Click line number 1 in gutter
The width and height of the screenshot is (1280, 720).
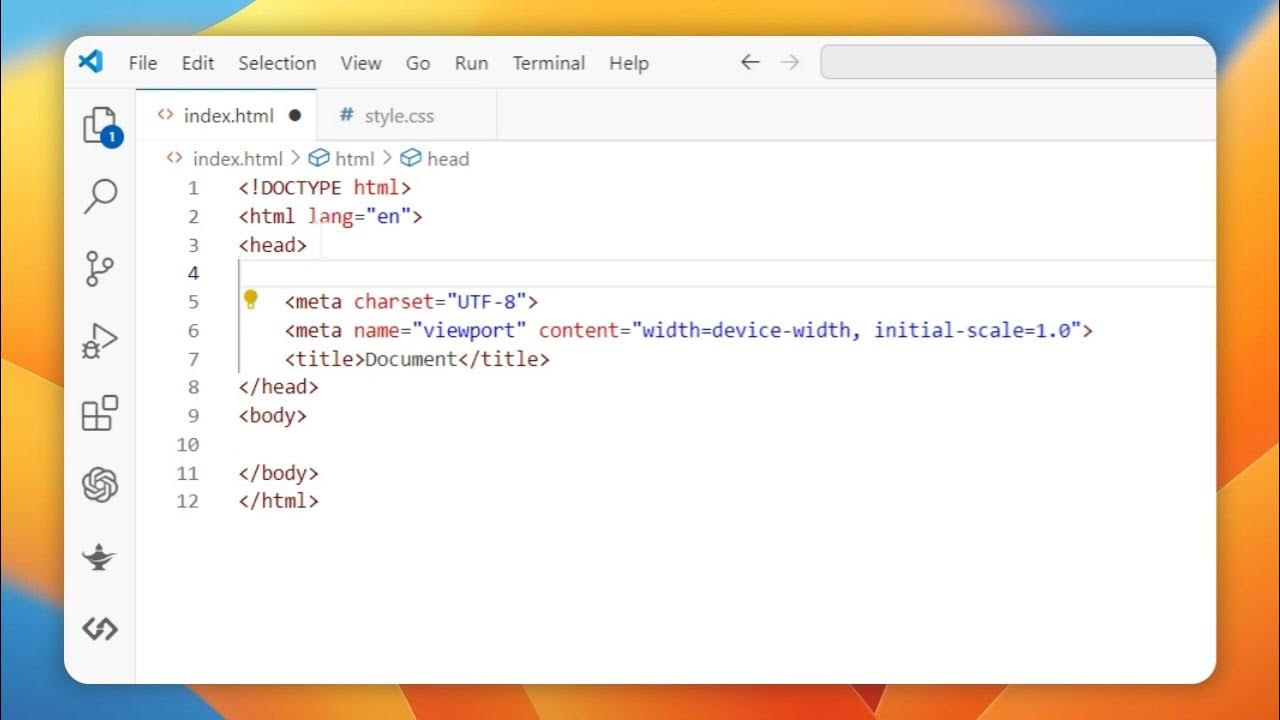click(193, 188)
